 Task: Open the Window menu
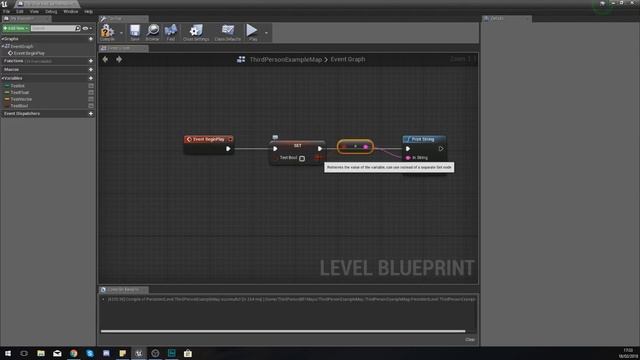(x=70, y=12)
